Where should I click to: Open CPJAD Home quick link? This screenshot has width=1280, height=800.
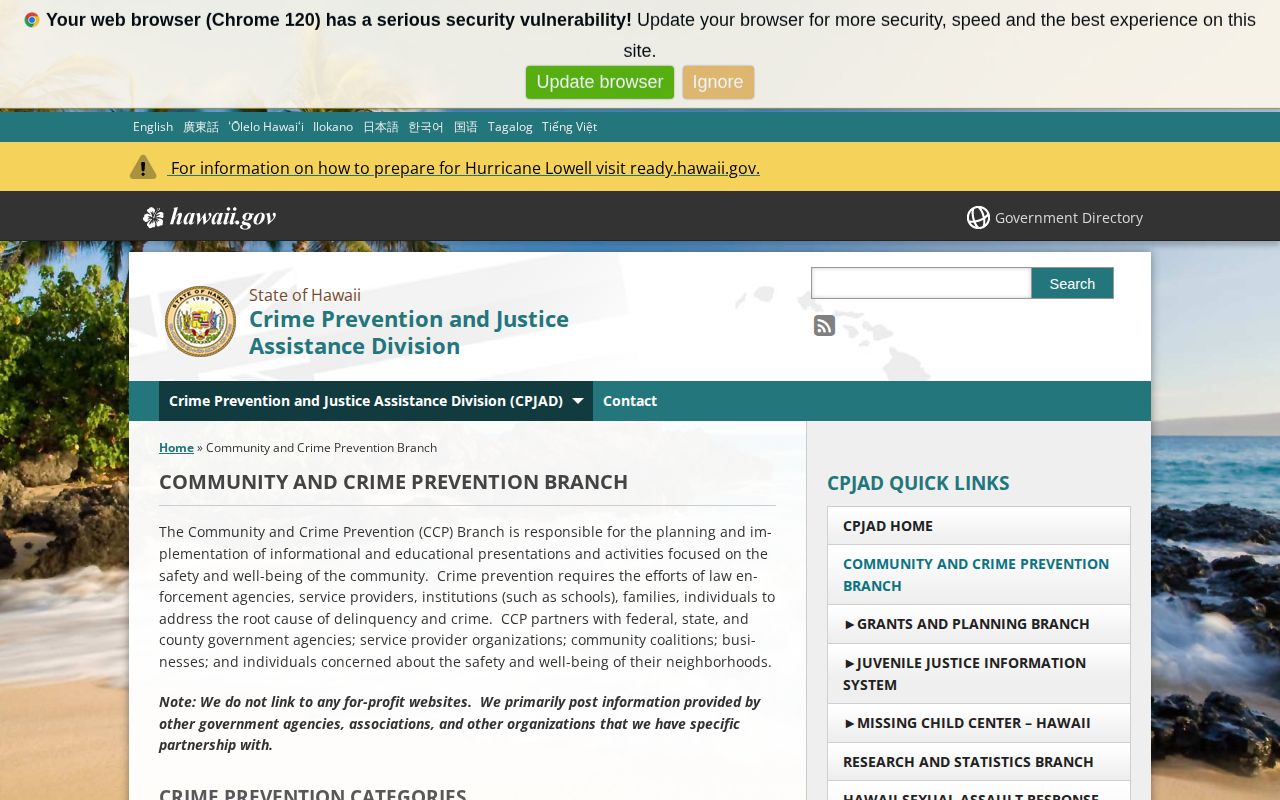coord(978,526)
